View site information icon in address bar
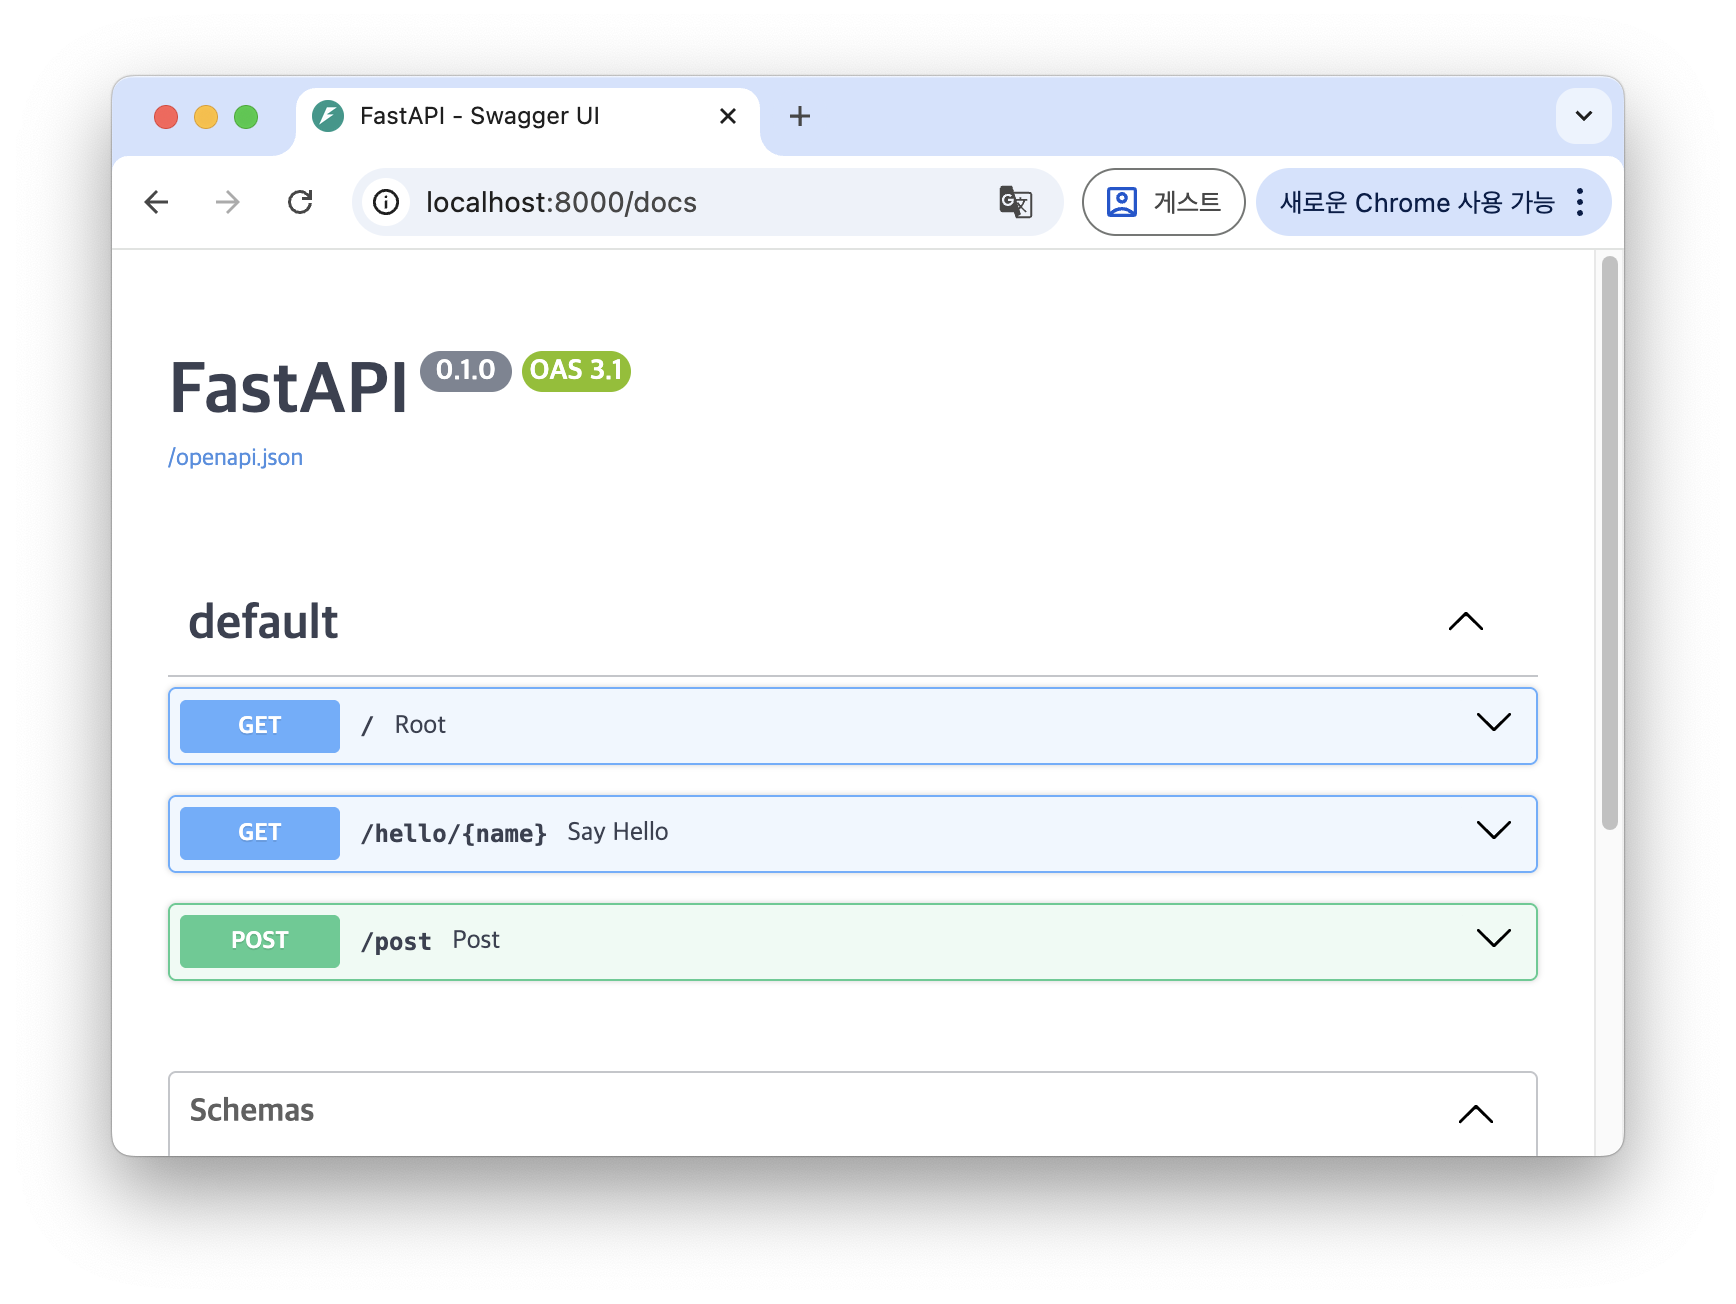This screenshot has width=1736, height=1304. pyautogui.click(x=386, y=202)
